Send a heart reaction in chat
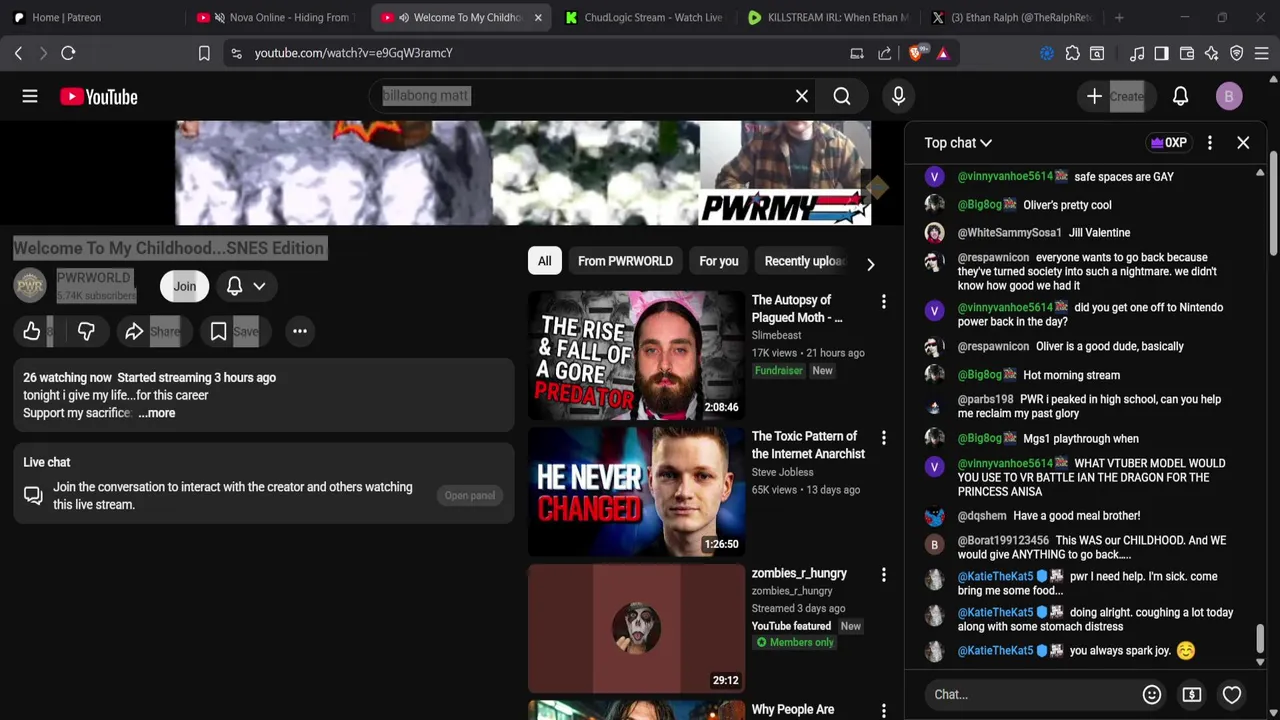The height and width of the screenshot is (720, 1280). coord(1232,694)
